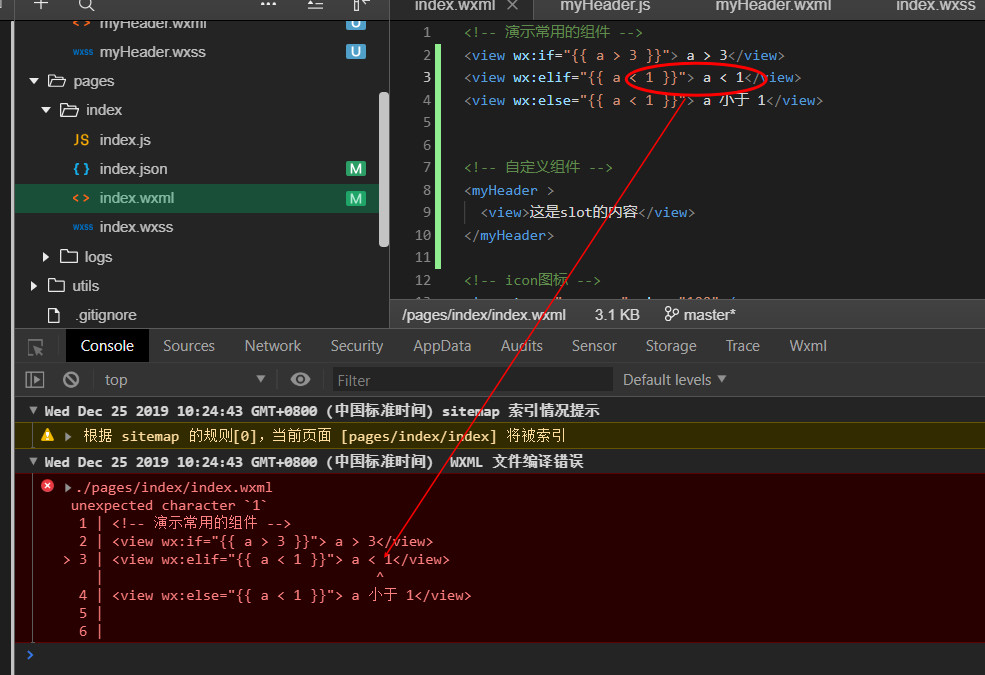The width and height of the screenshot is (985, 675).
Task: Open the Audits devtools tab
Action: [521, 346]
